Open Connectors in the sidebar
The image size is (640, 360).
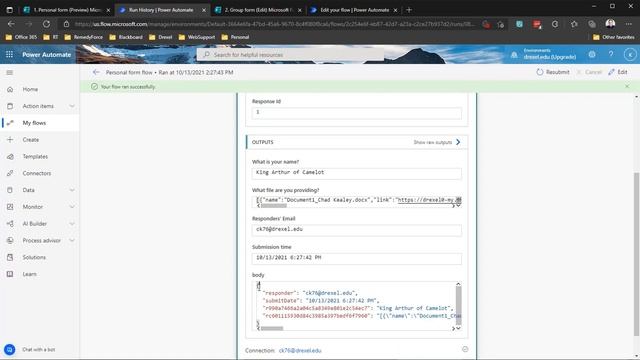37,173
